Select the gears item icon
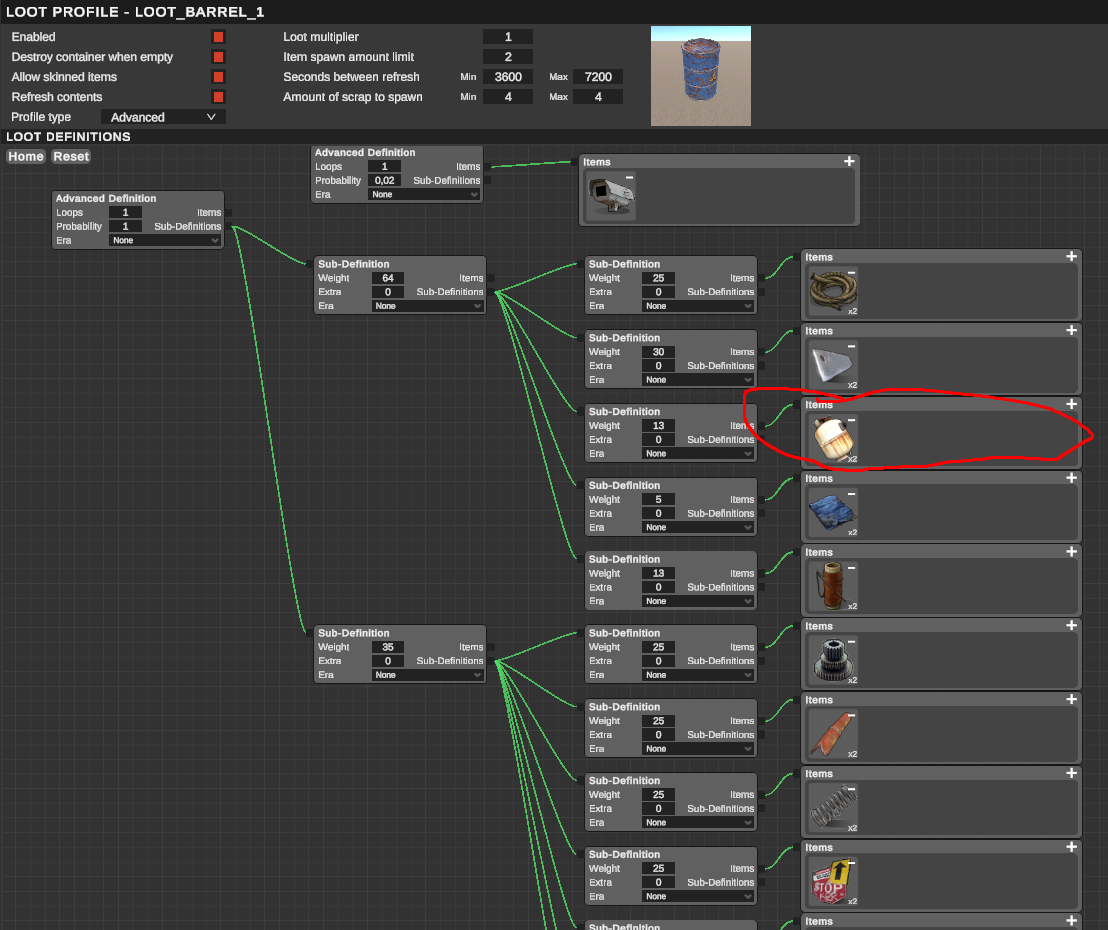The height and width of the screenshot is (930, 1108). (832, 661)
